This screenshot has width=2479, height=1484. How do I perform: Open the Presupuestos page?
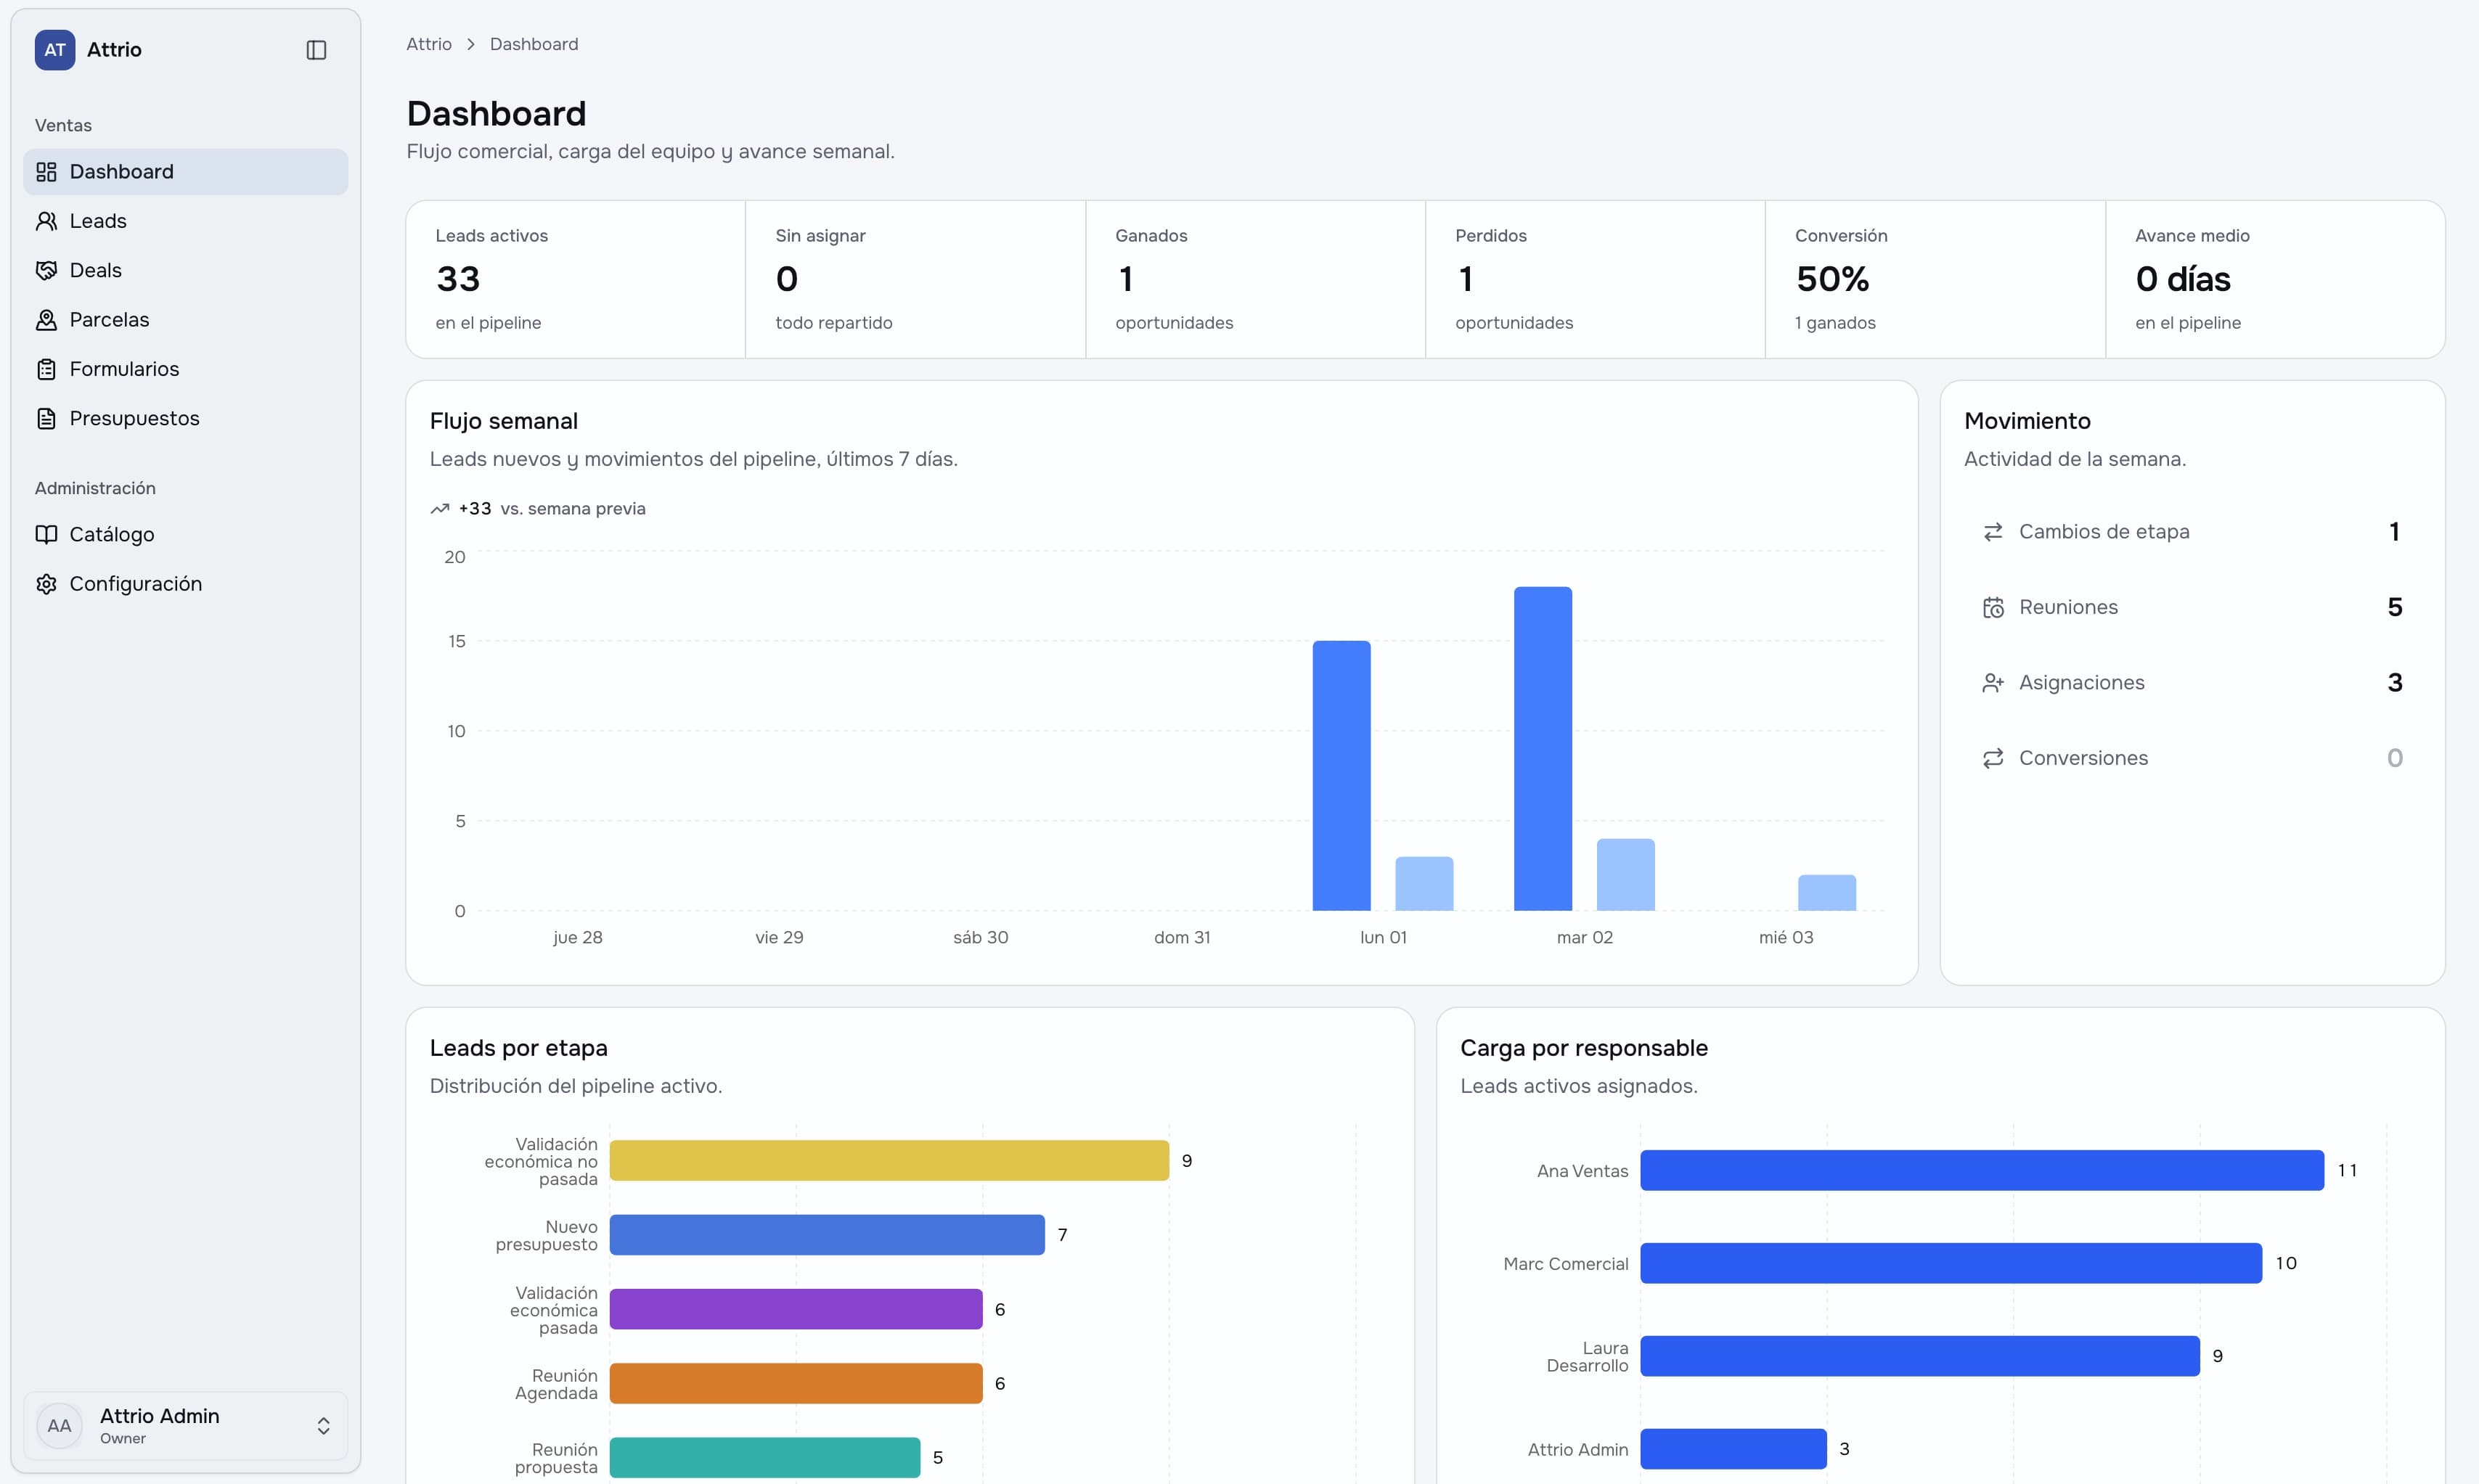pyautogui.click(x=186, y=418)
